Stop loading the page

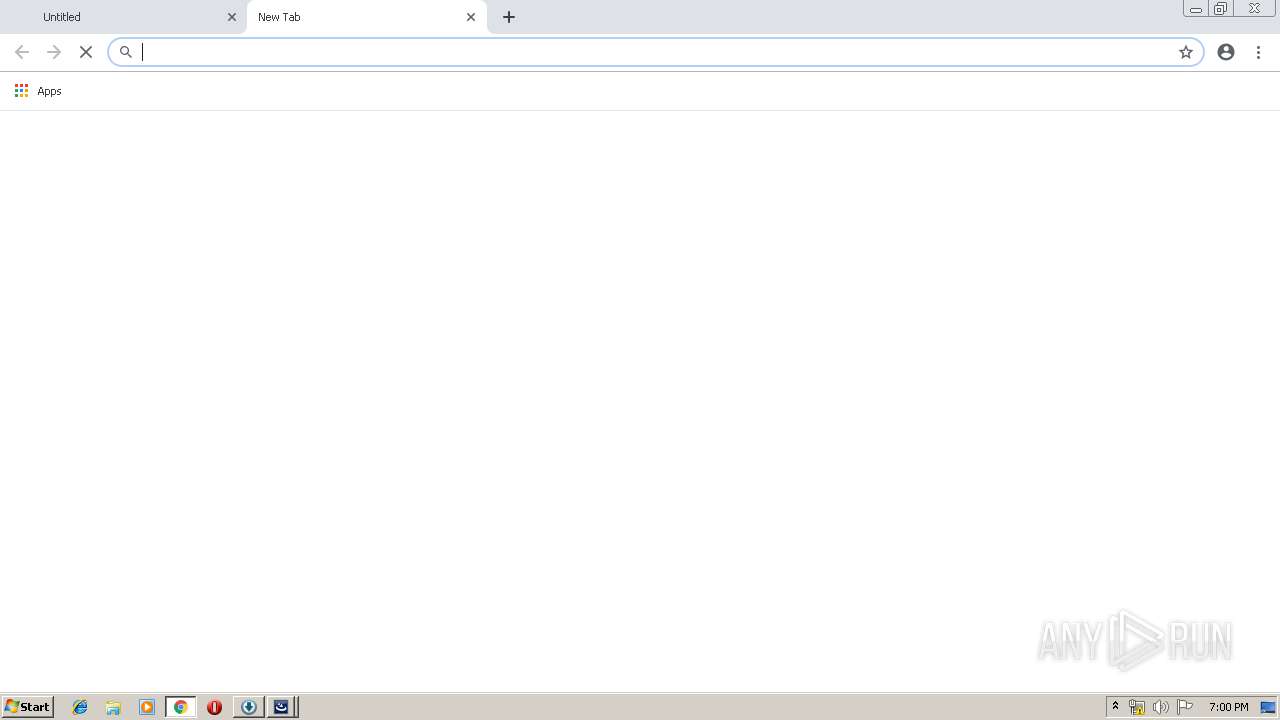pos(86,52)
